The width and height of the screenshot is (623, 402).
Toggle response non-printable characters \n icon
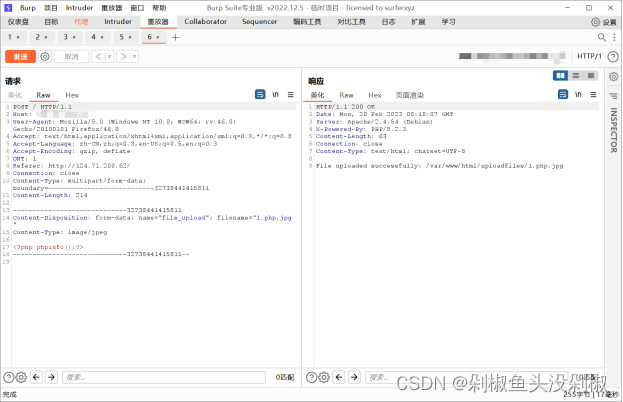coord(578,94)
